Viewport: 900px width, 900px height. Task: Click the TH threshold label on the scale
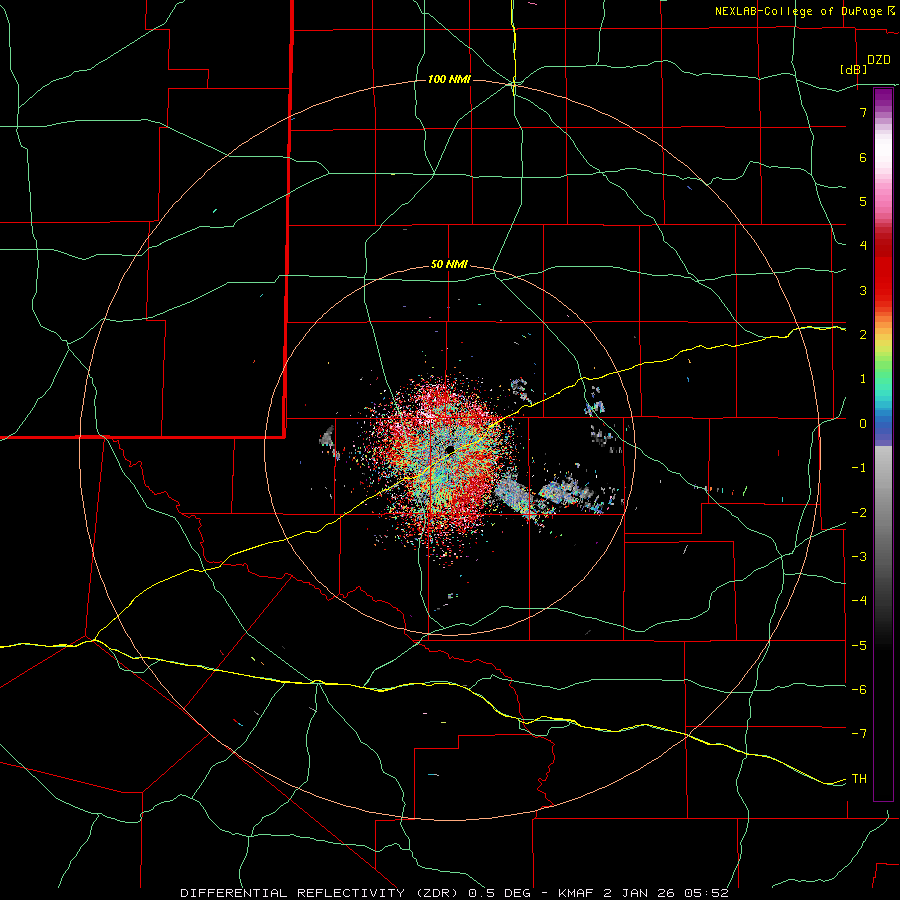(x=859, y=779)
